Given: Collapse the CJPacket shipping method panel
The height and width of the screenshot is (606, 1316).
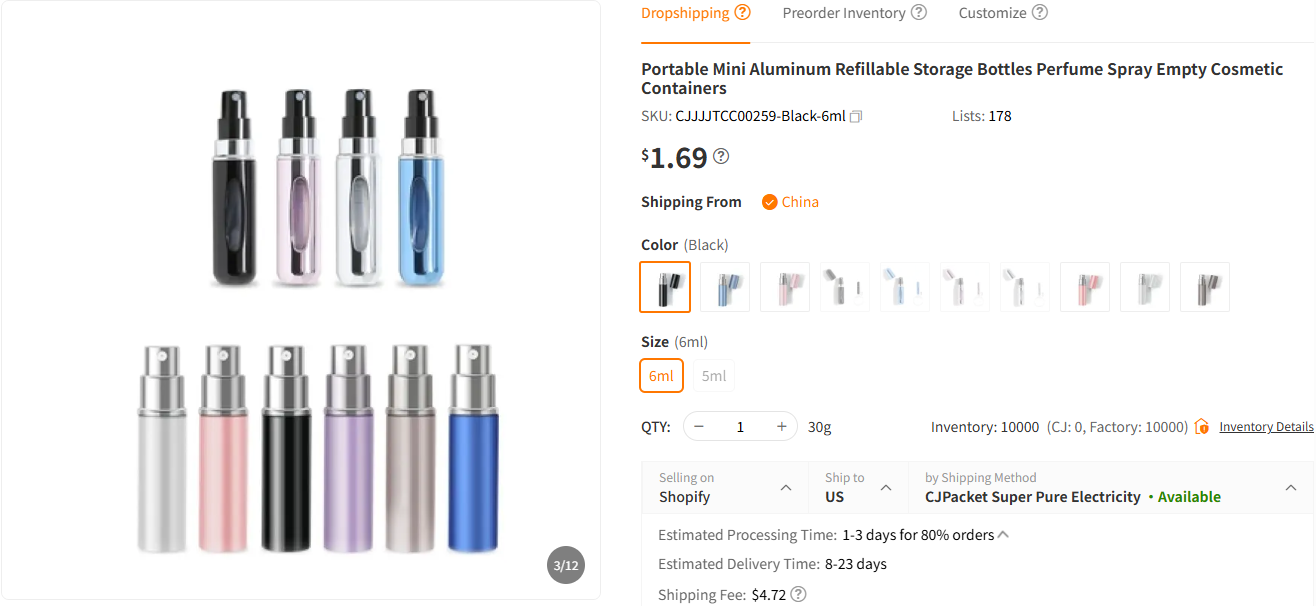Looking at the screenshot, I should point(1290,487).
